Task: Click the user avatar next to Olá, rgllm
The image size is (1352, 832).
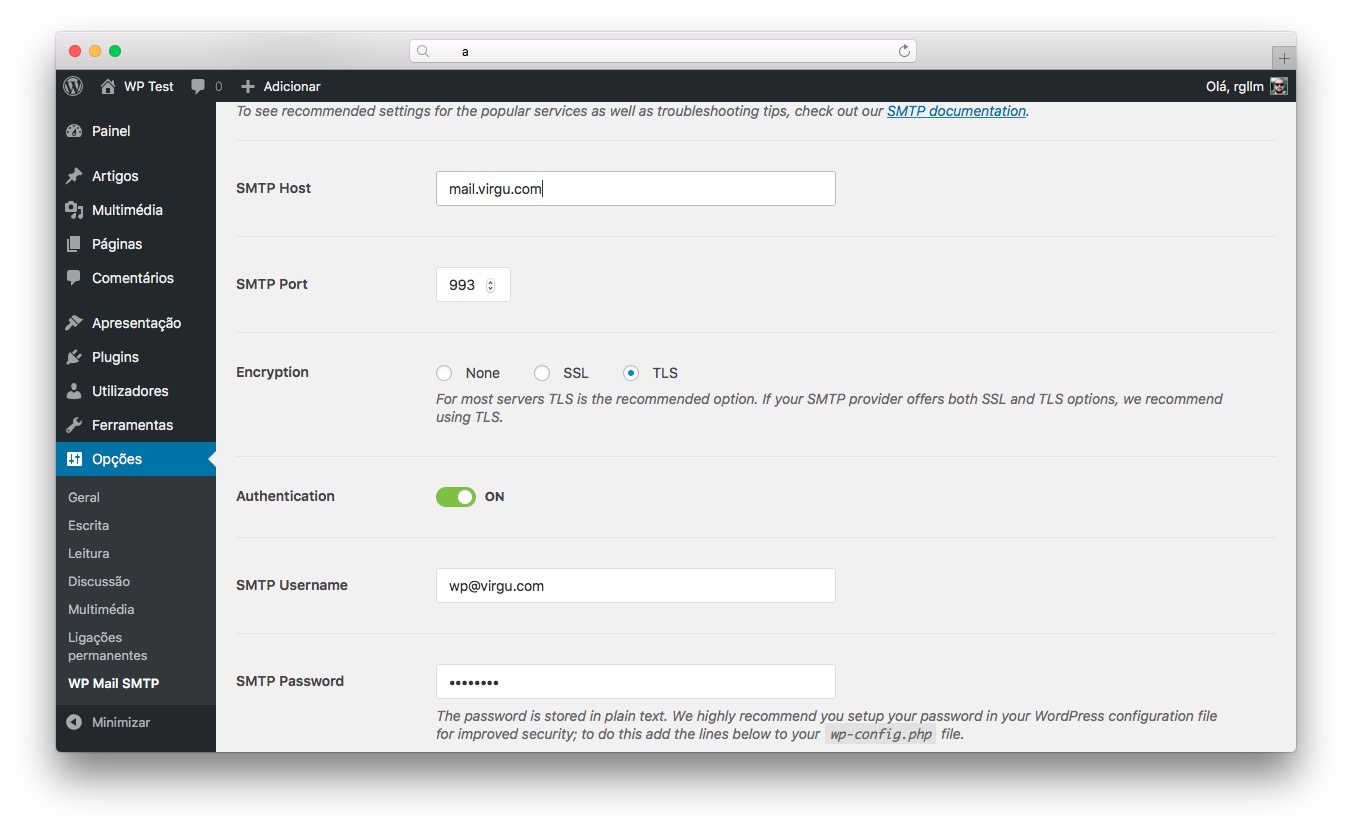Action: pyautogui.click(x=1278, y=87)
